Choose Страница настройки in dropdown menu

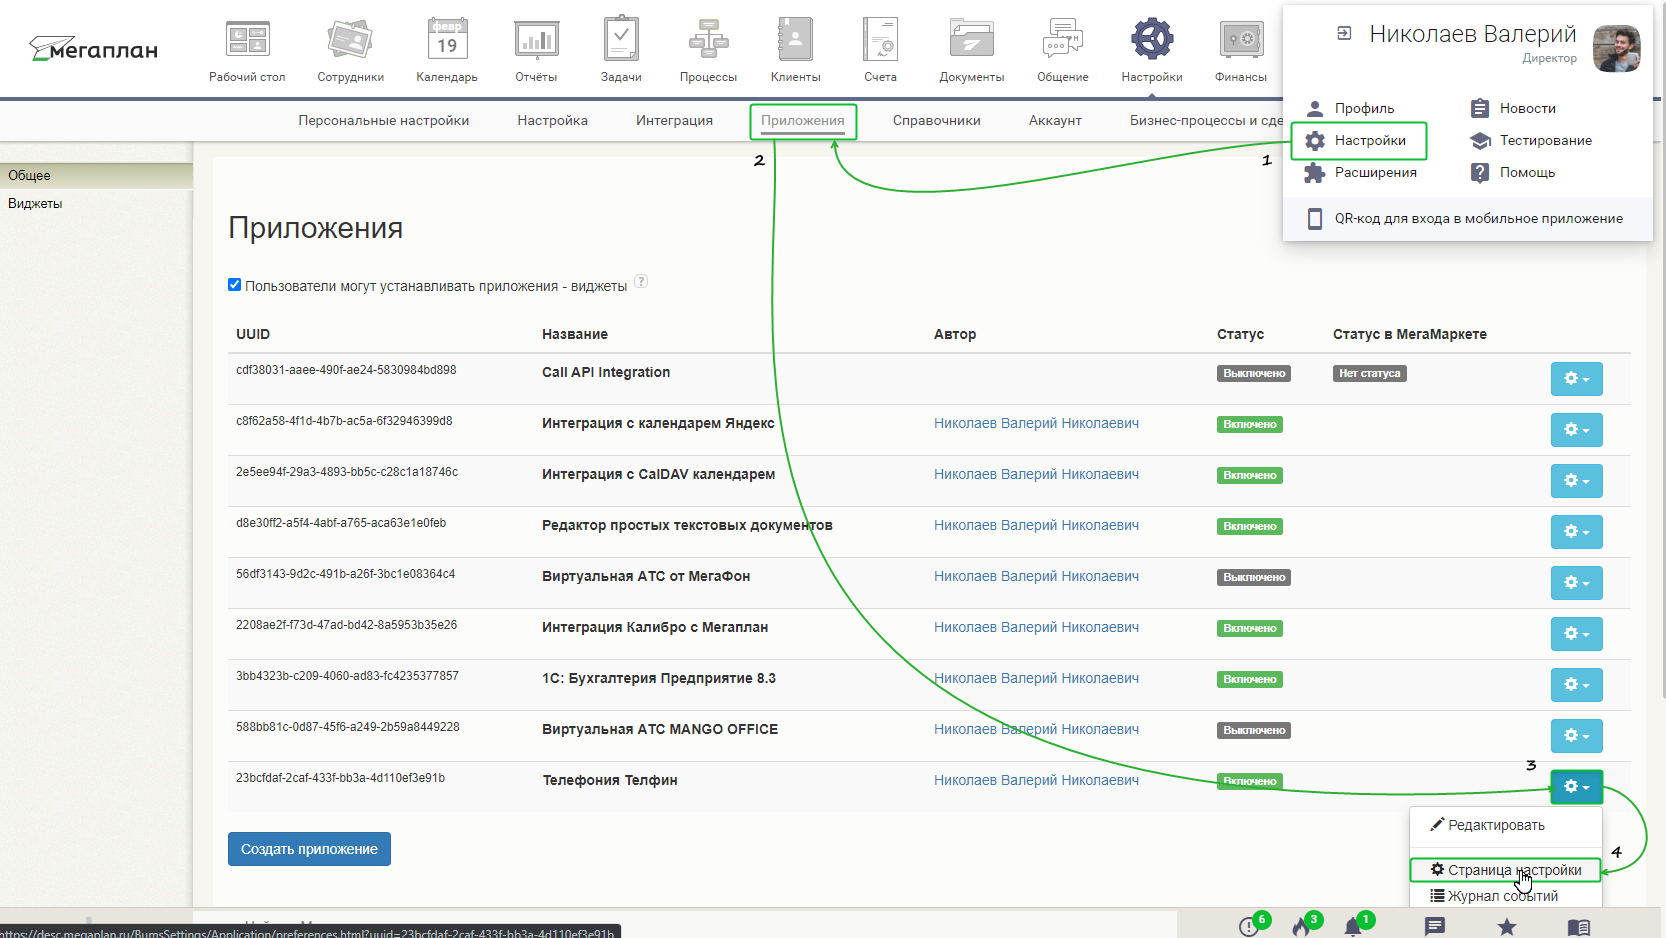[x=1505, y=870]
